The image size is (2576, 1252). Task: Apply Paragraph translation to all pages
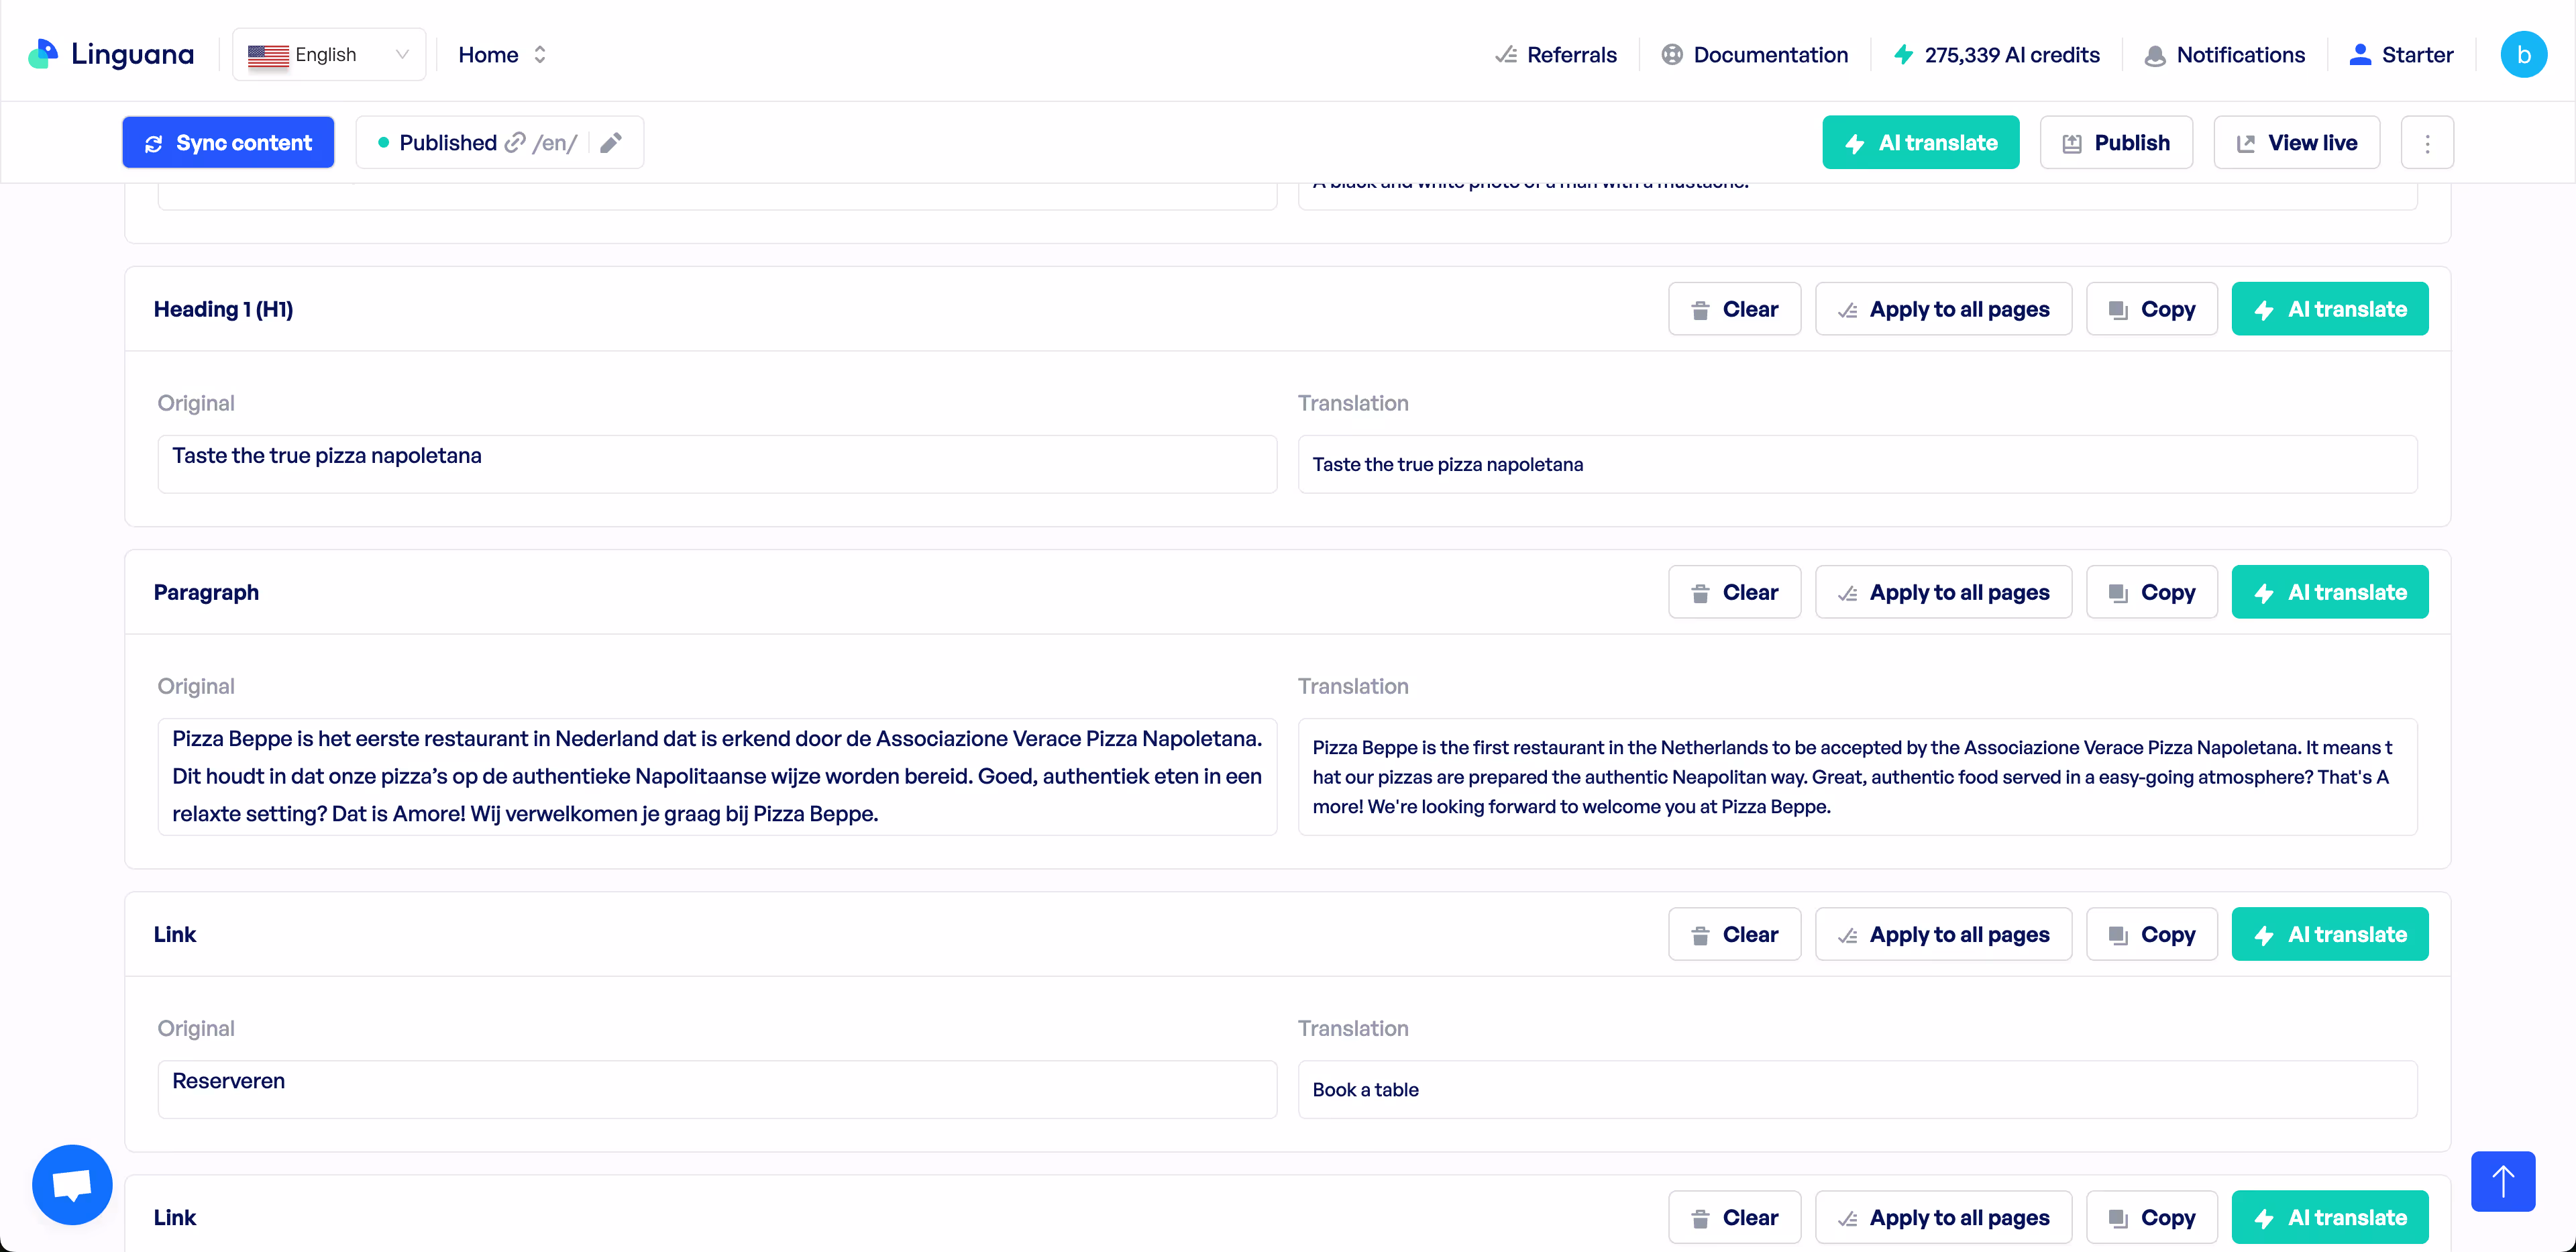1943,592
